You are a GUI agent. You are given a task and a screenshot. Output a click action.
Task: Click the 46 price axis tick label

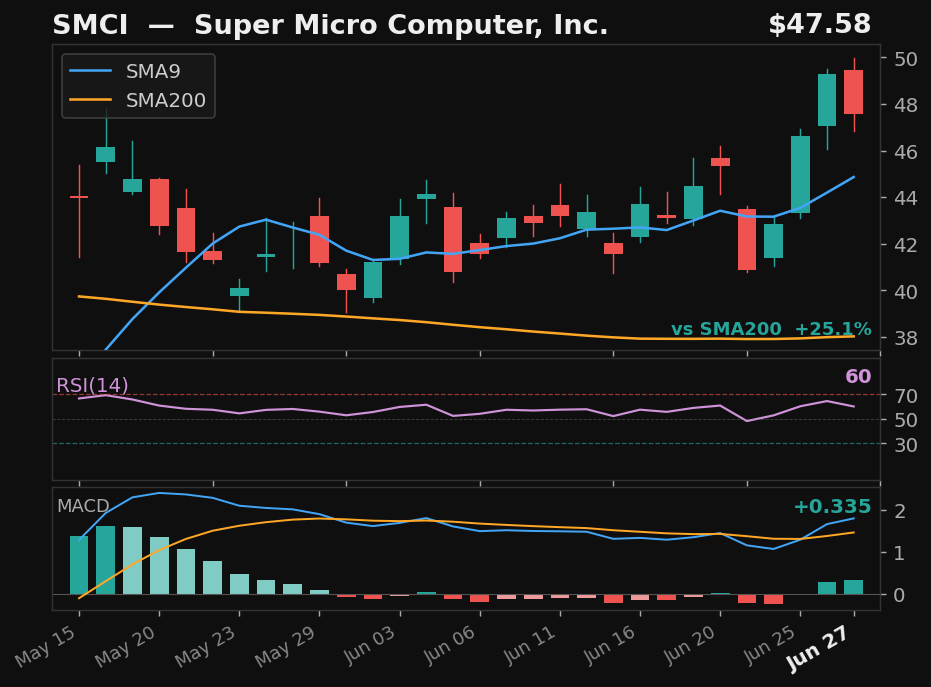coord(905,152)
